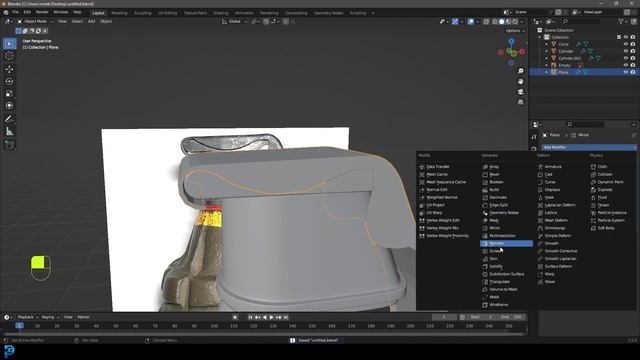Click the zoom magnifier icon in viewport
This screenshot has width=640, height=360.
coord(520,71)
